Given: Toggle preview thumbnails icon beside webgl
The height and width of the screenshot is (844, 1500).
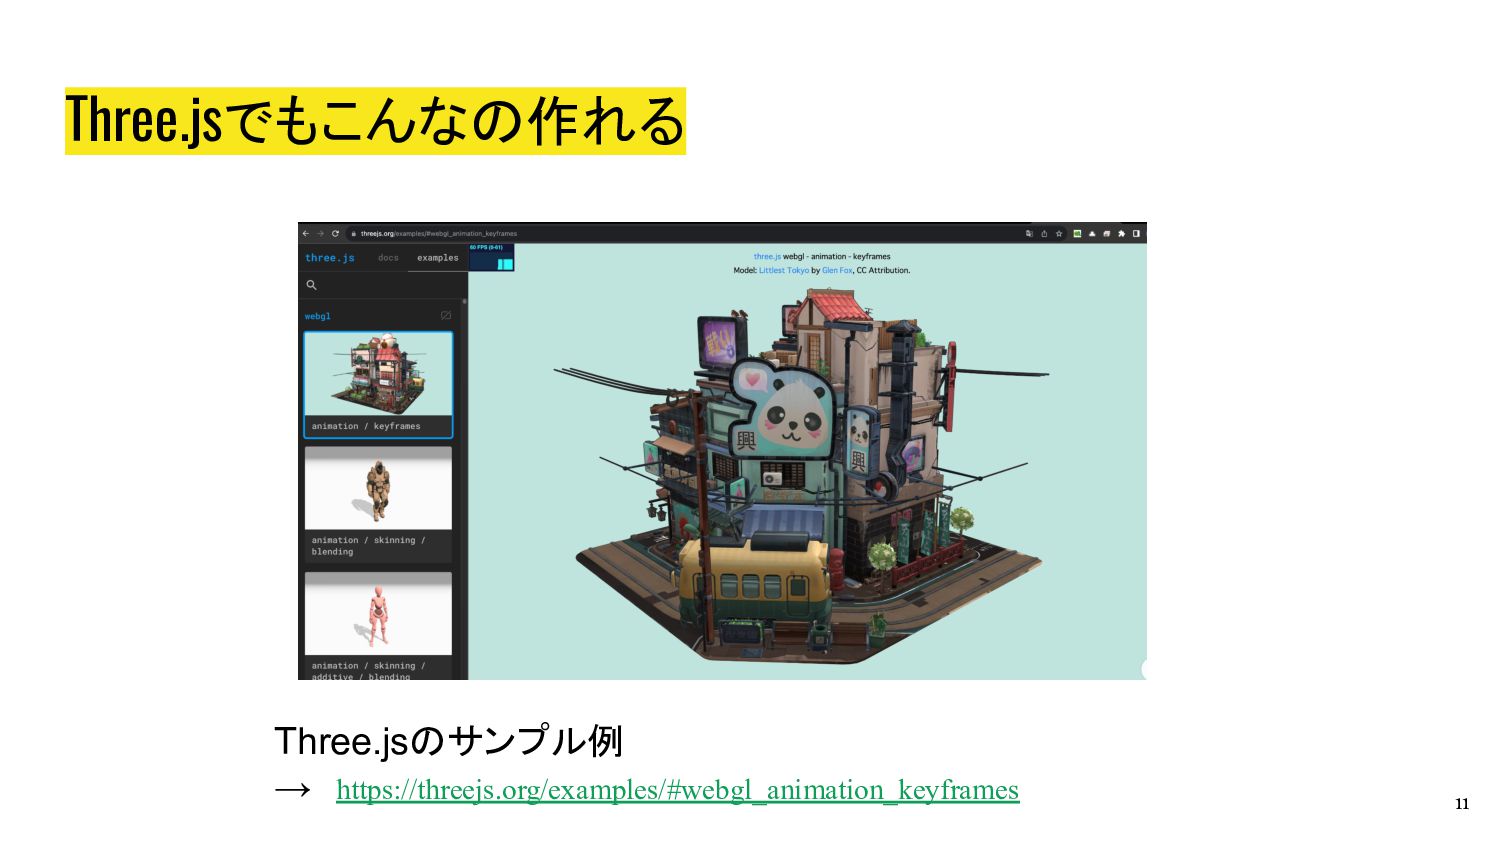Looking at the screenshot, I should pos(446,315).
